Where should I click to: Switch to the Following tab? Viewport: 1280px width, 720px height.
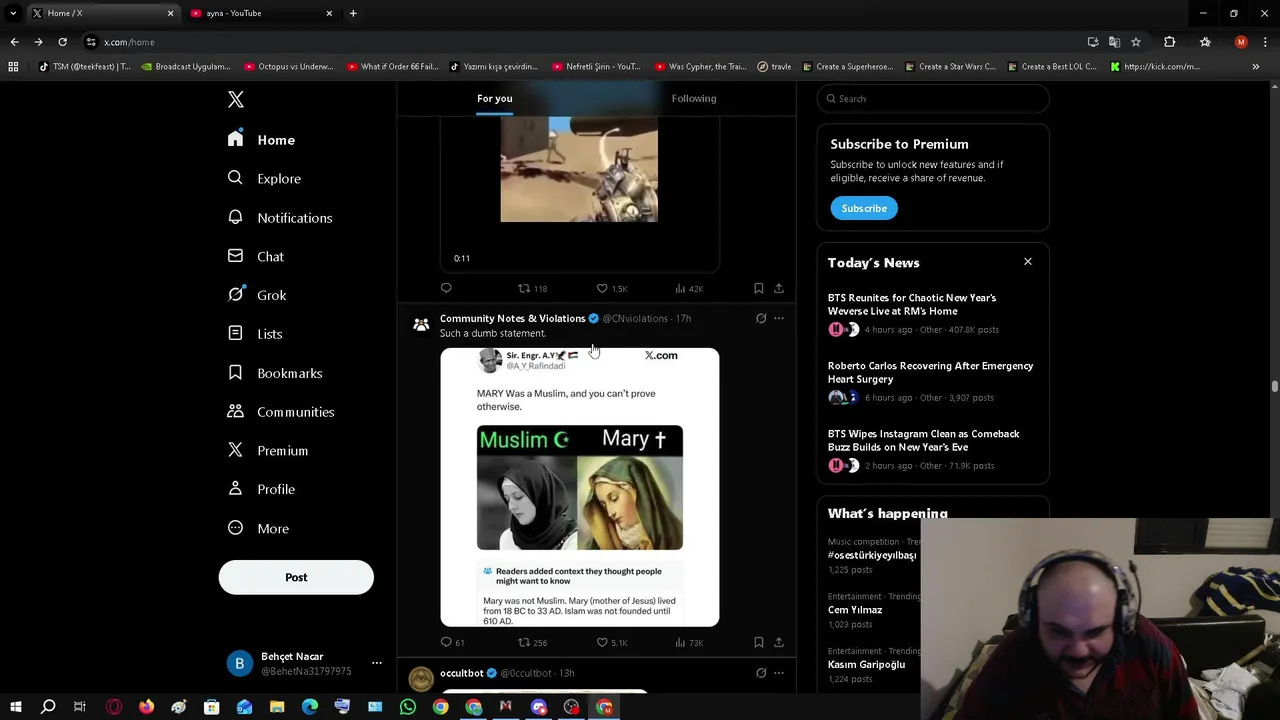[x=694, y=98]
